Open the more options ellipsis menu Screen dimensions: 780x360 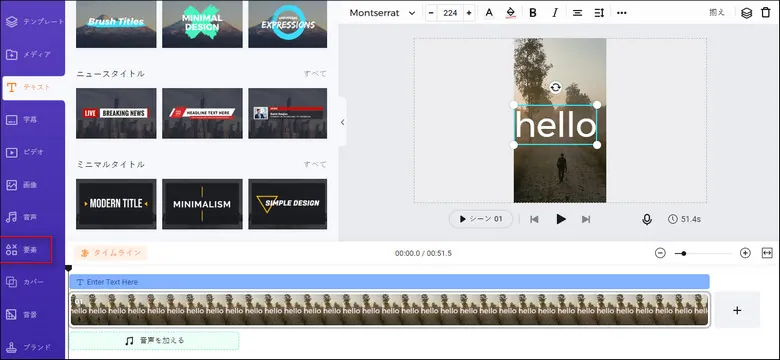click(x=621, y=13)
